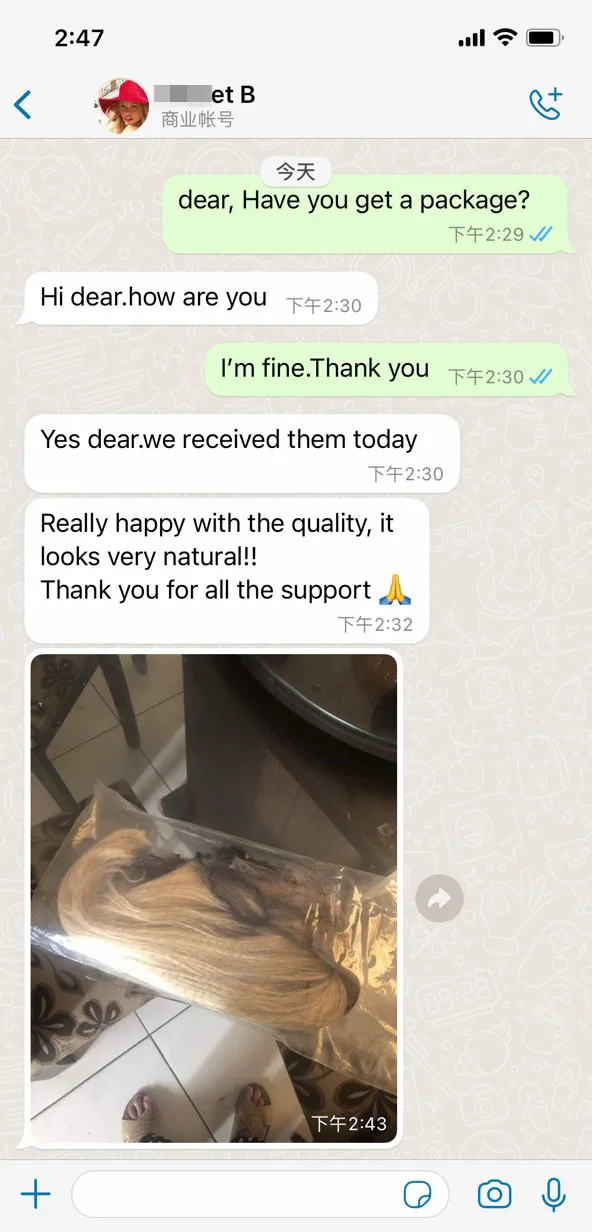Open the received hair bundle photo
The width and height of the screenshot is (592, 1232).
pyautogui.click(x=214, y=899)
